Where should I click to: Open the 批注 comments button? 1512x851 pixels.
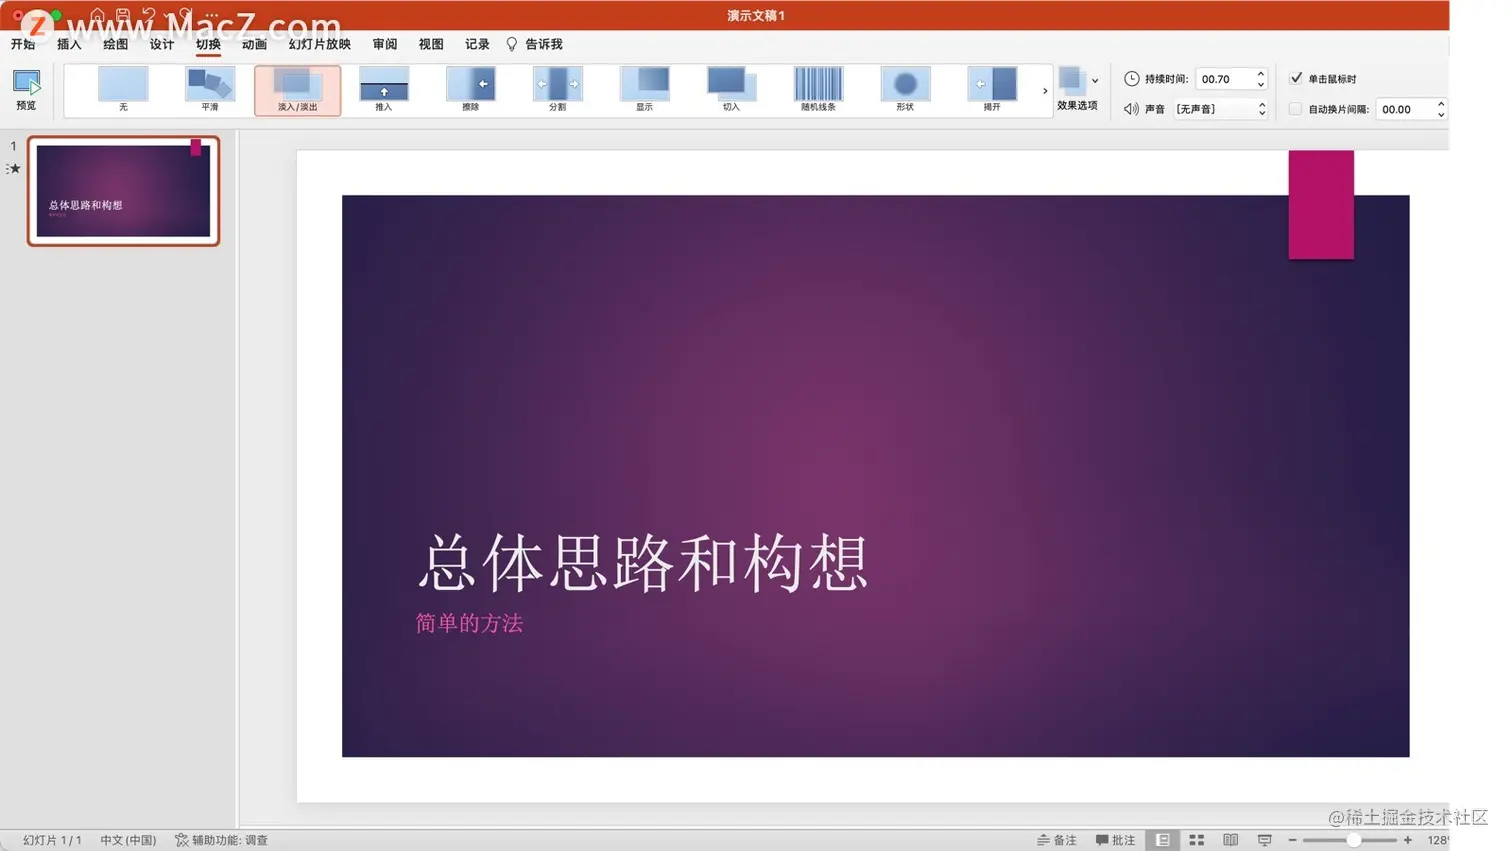click(x=1115, y=840)
